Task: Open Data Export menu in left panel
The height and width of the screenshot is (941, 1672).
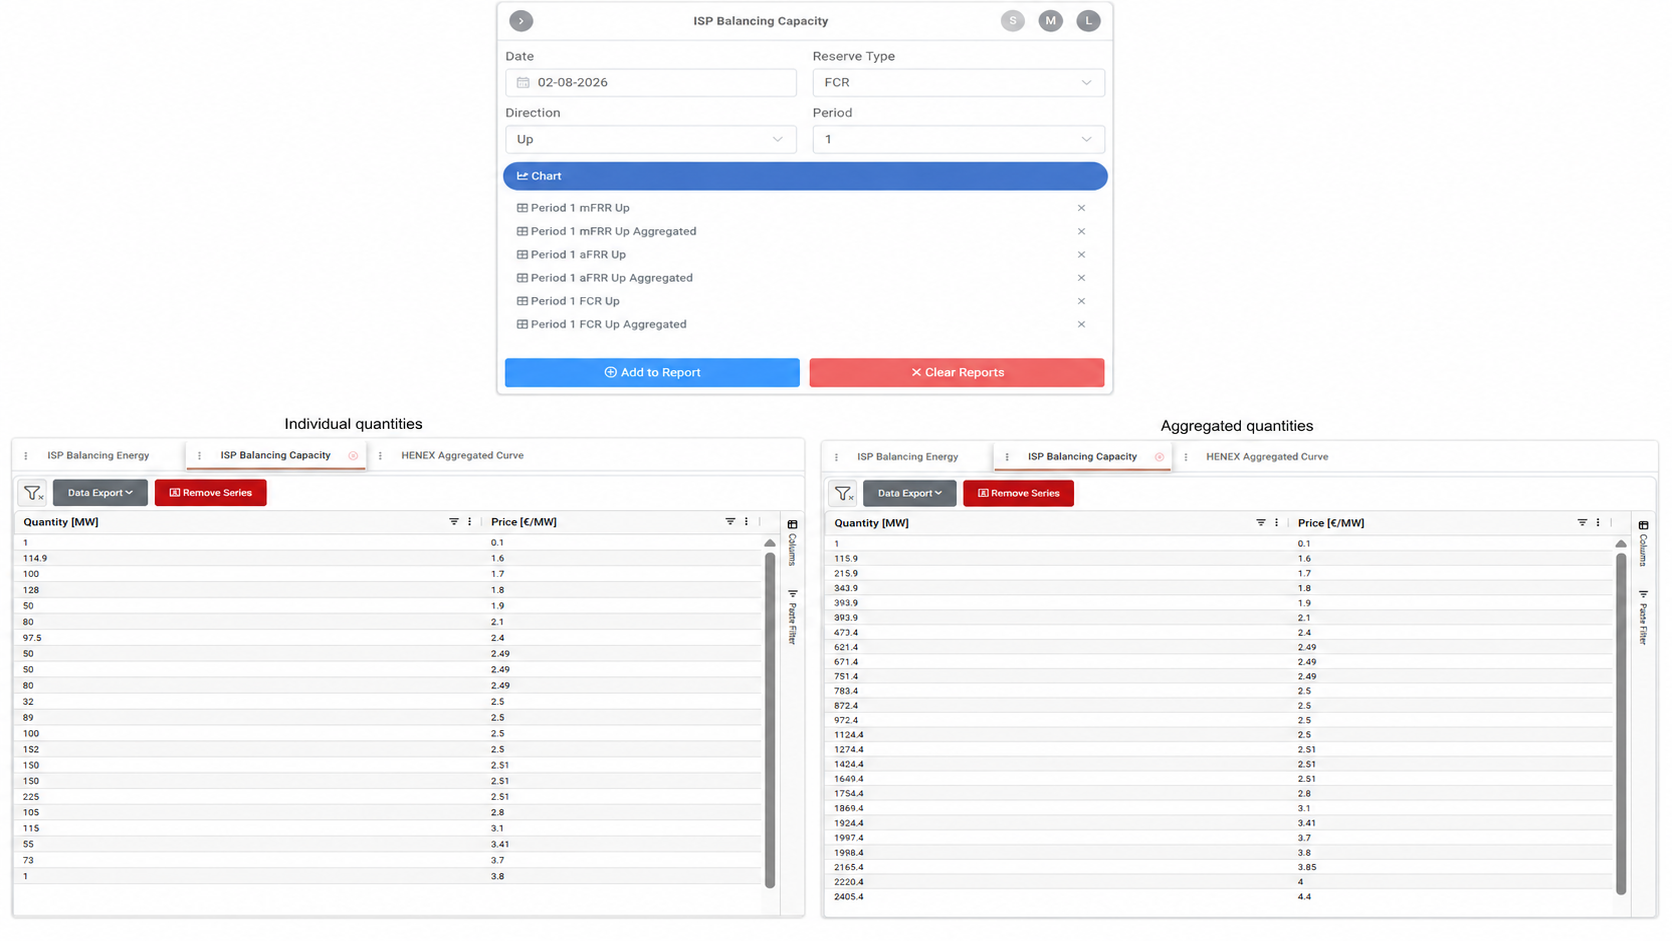Action: point(100,493)
